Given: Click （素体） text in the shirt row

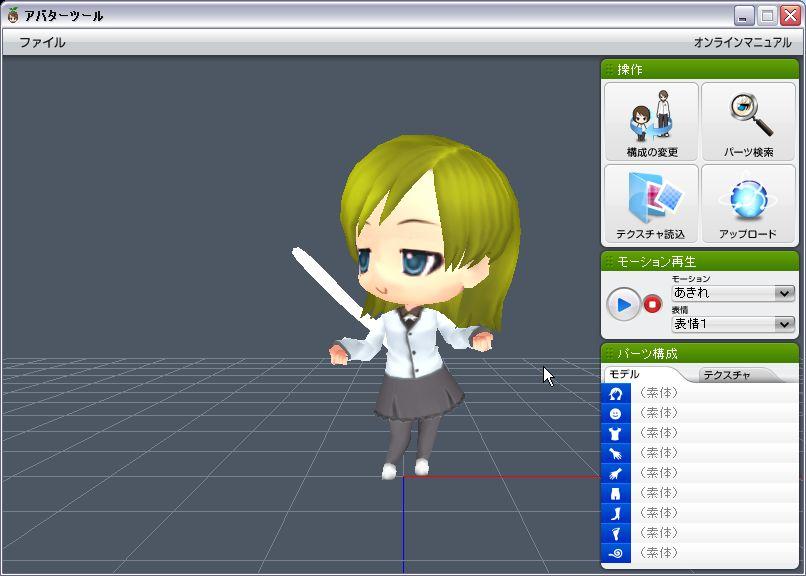Looking at the screenshot, I should [659, 433].
